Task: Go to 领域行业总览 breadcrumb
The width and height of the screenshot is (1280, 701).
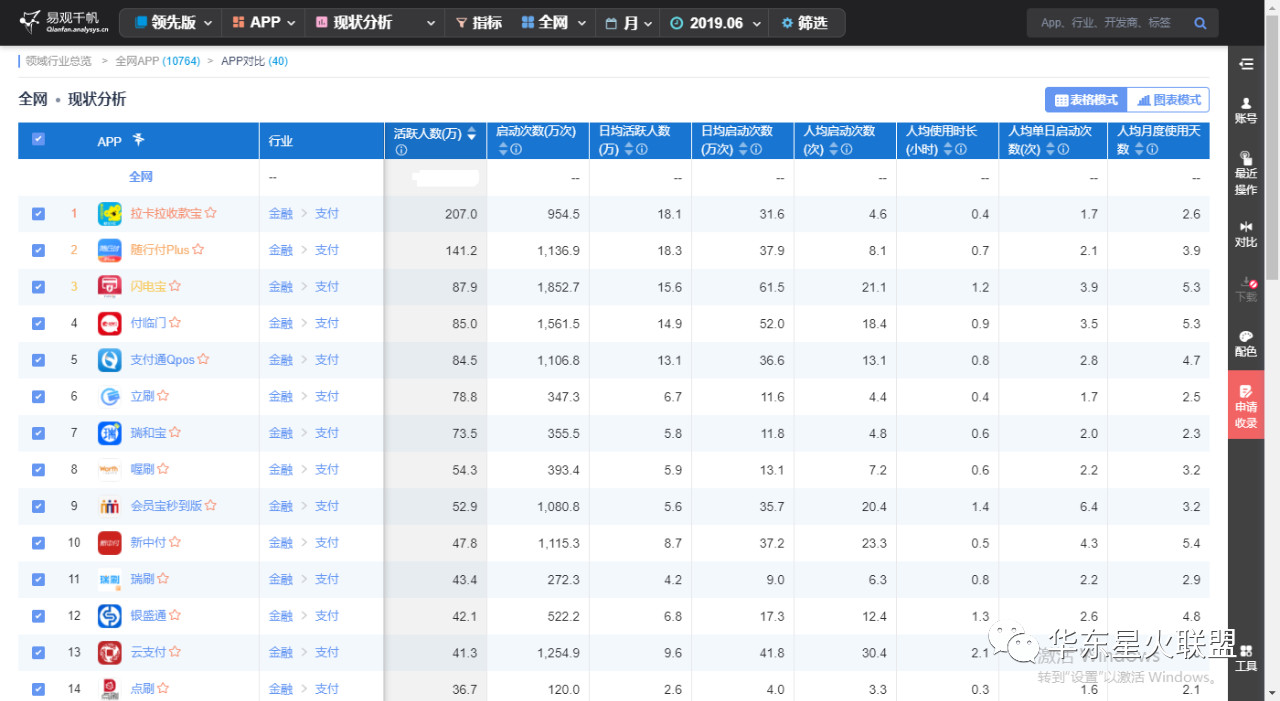Action: [59, 61]
